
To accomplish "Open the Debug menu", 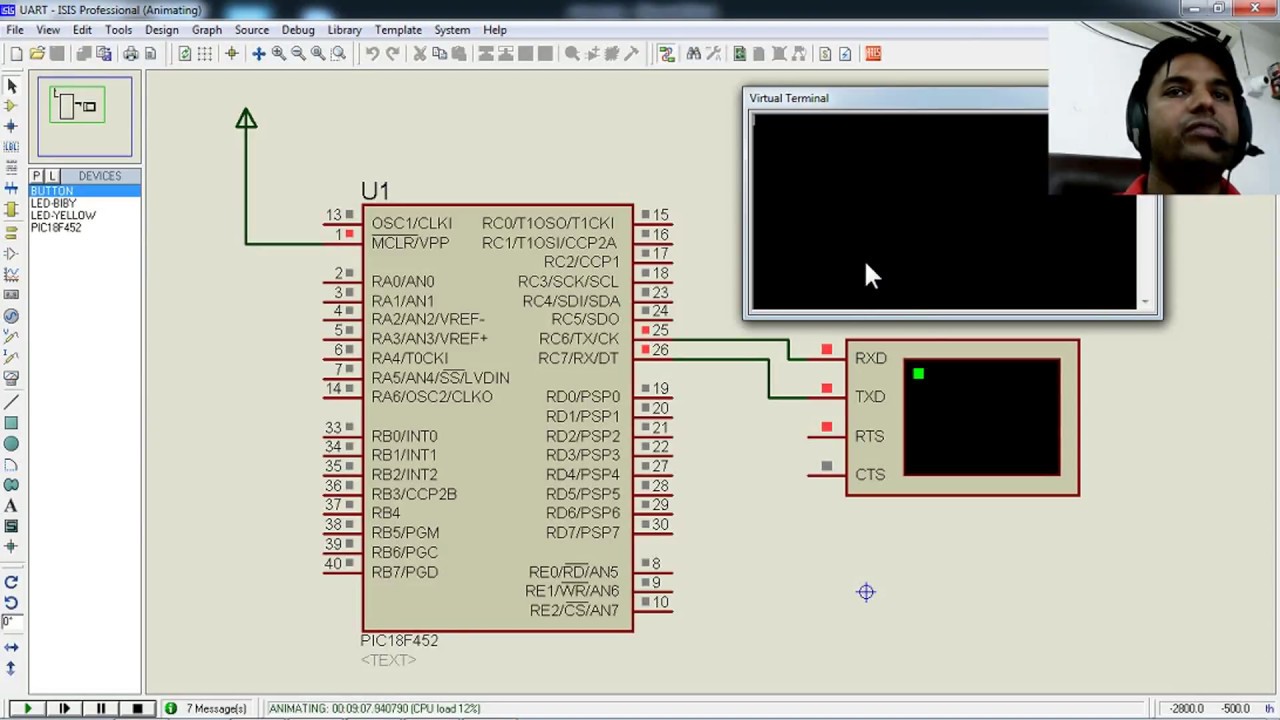I will click(298, 30).
